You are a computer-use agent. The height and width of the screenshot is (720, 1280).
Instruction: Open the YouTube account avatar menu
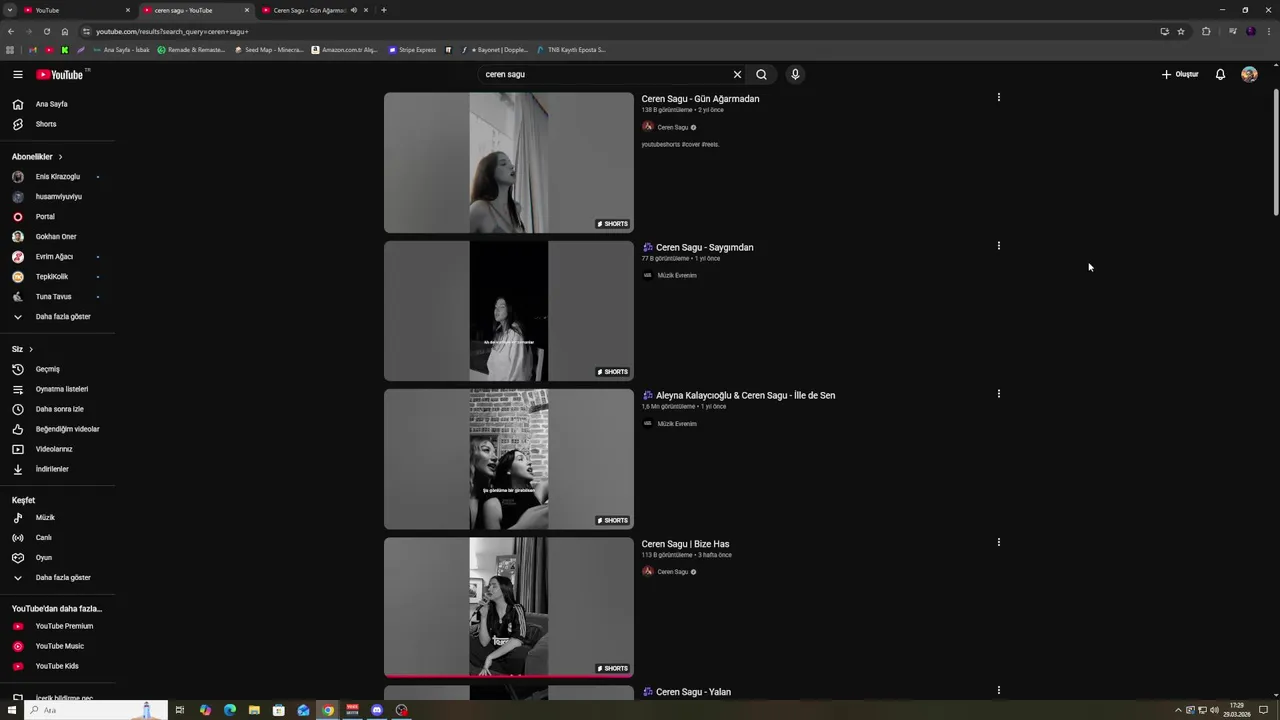pos(1249,74)
